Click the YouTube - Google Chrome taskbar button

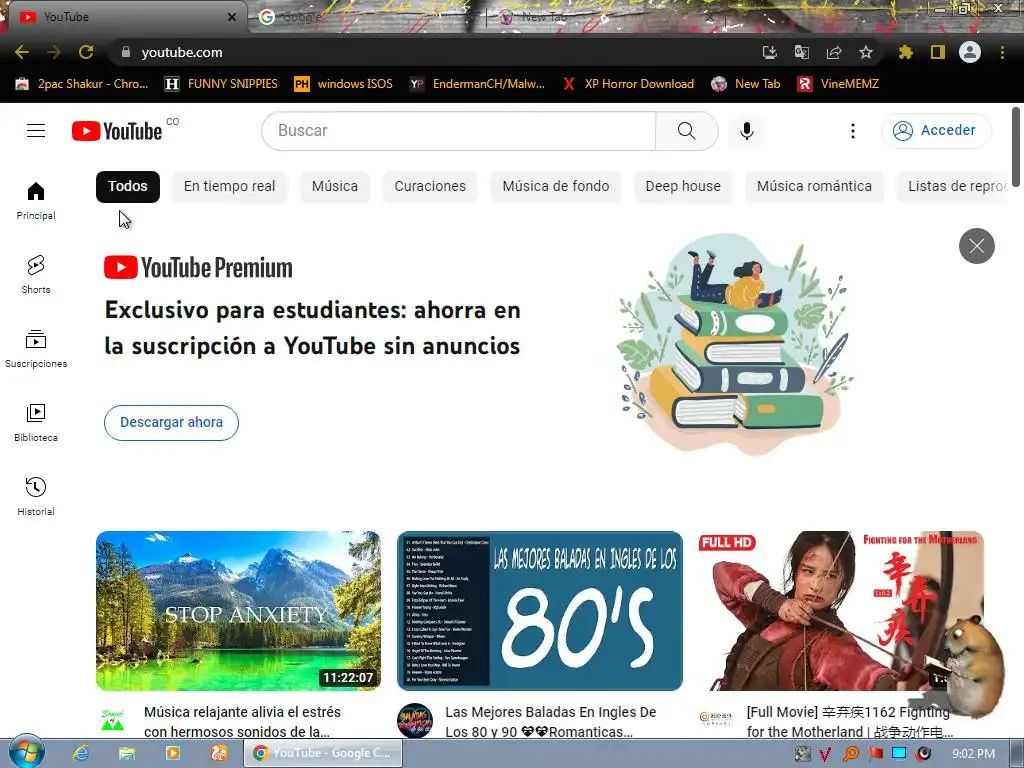323,754
